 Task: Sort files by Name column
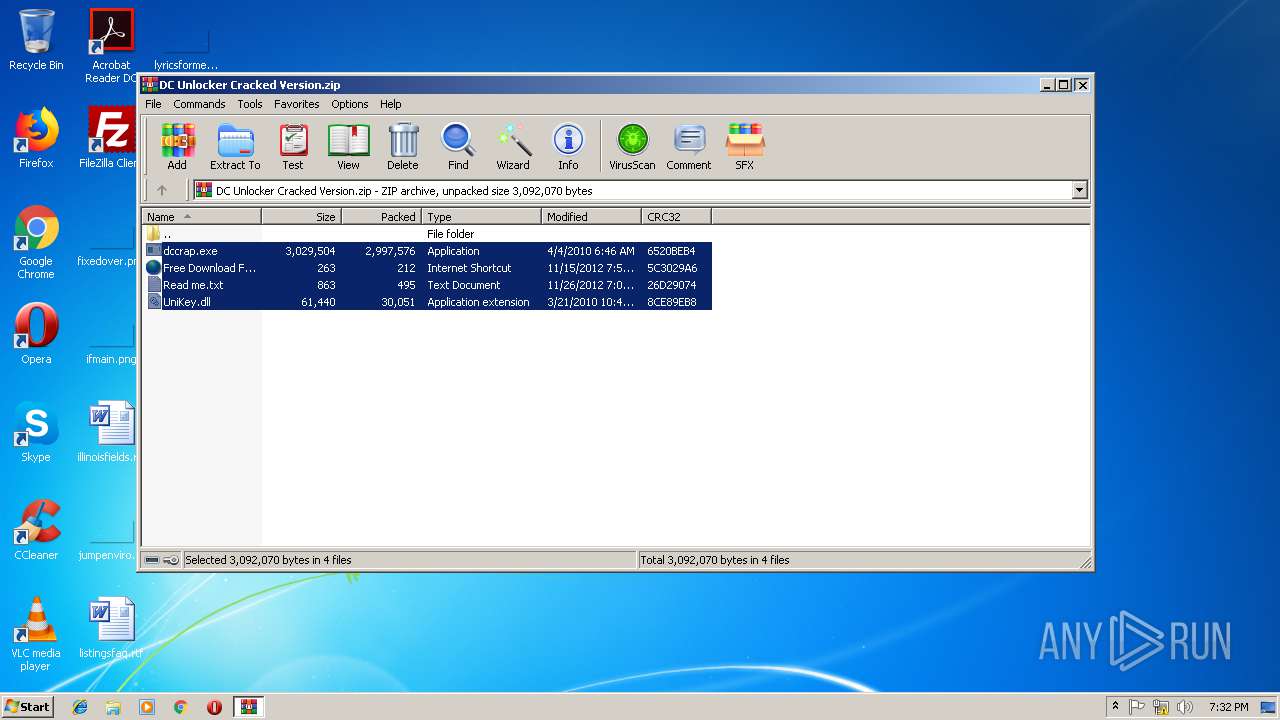(201, 216)
